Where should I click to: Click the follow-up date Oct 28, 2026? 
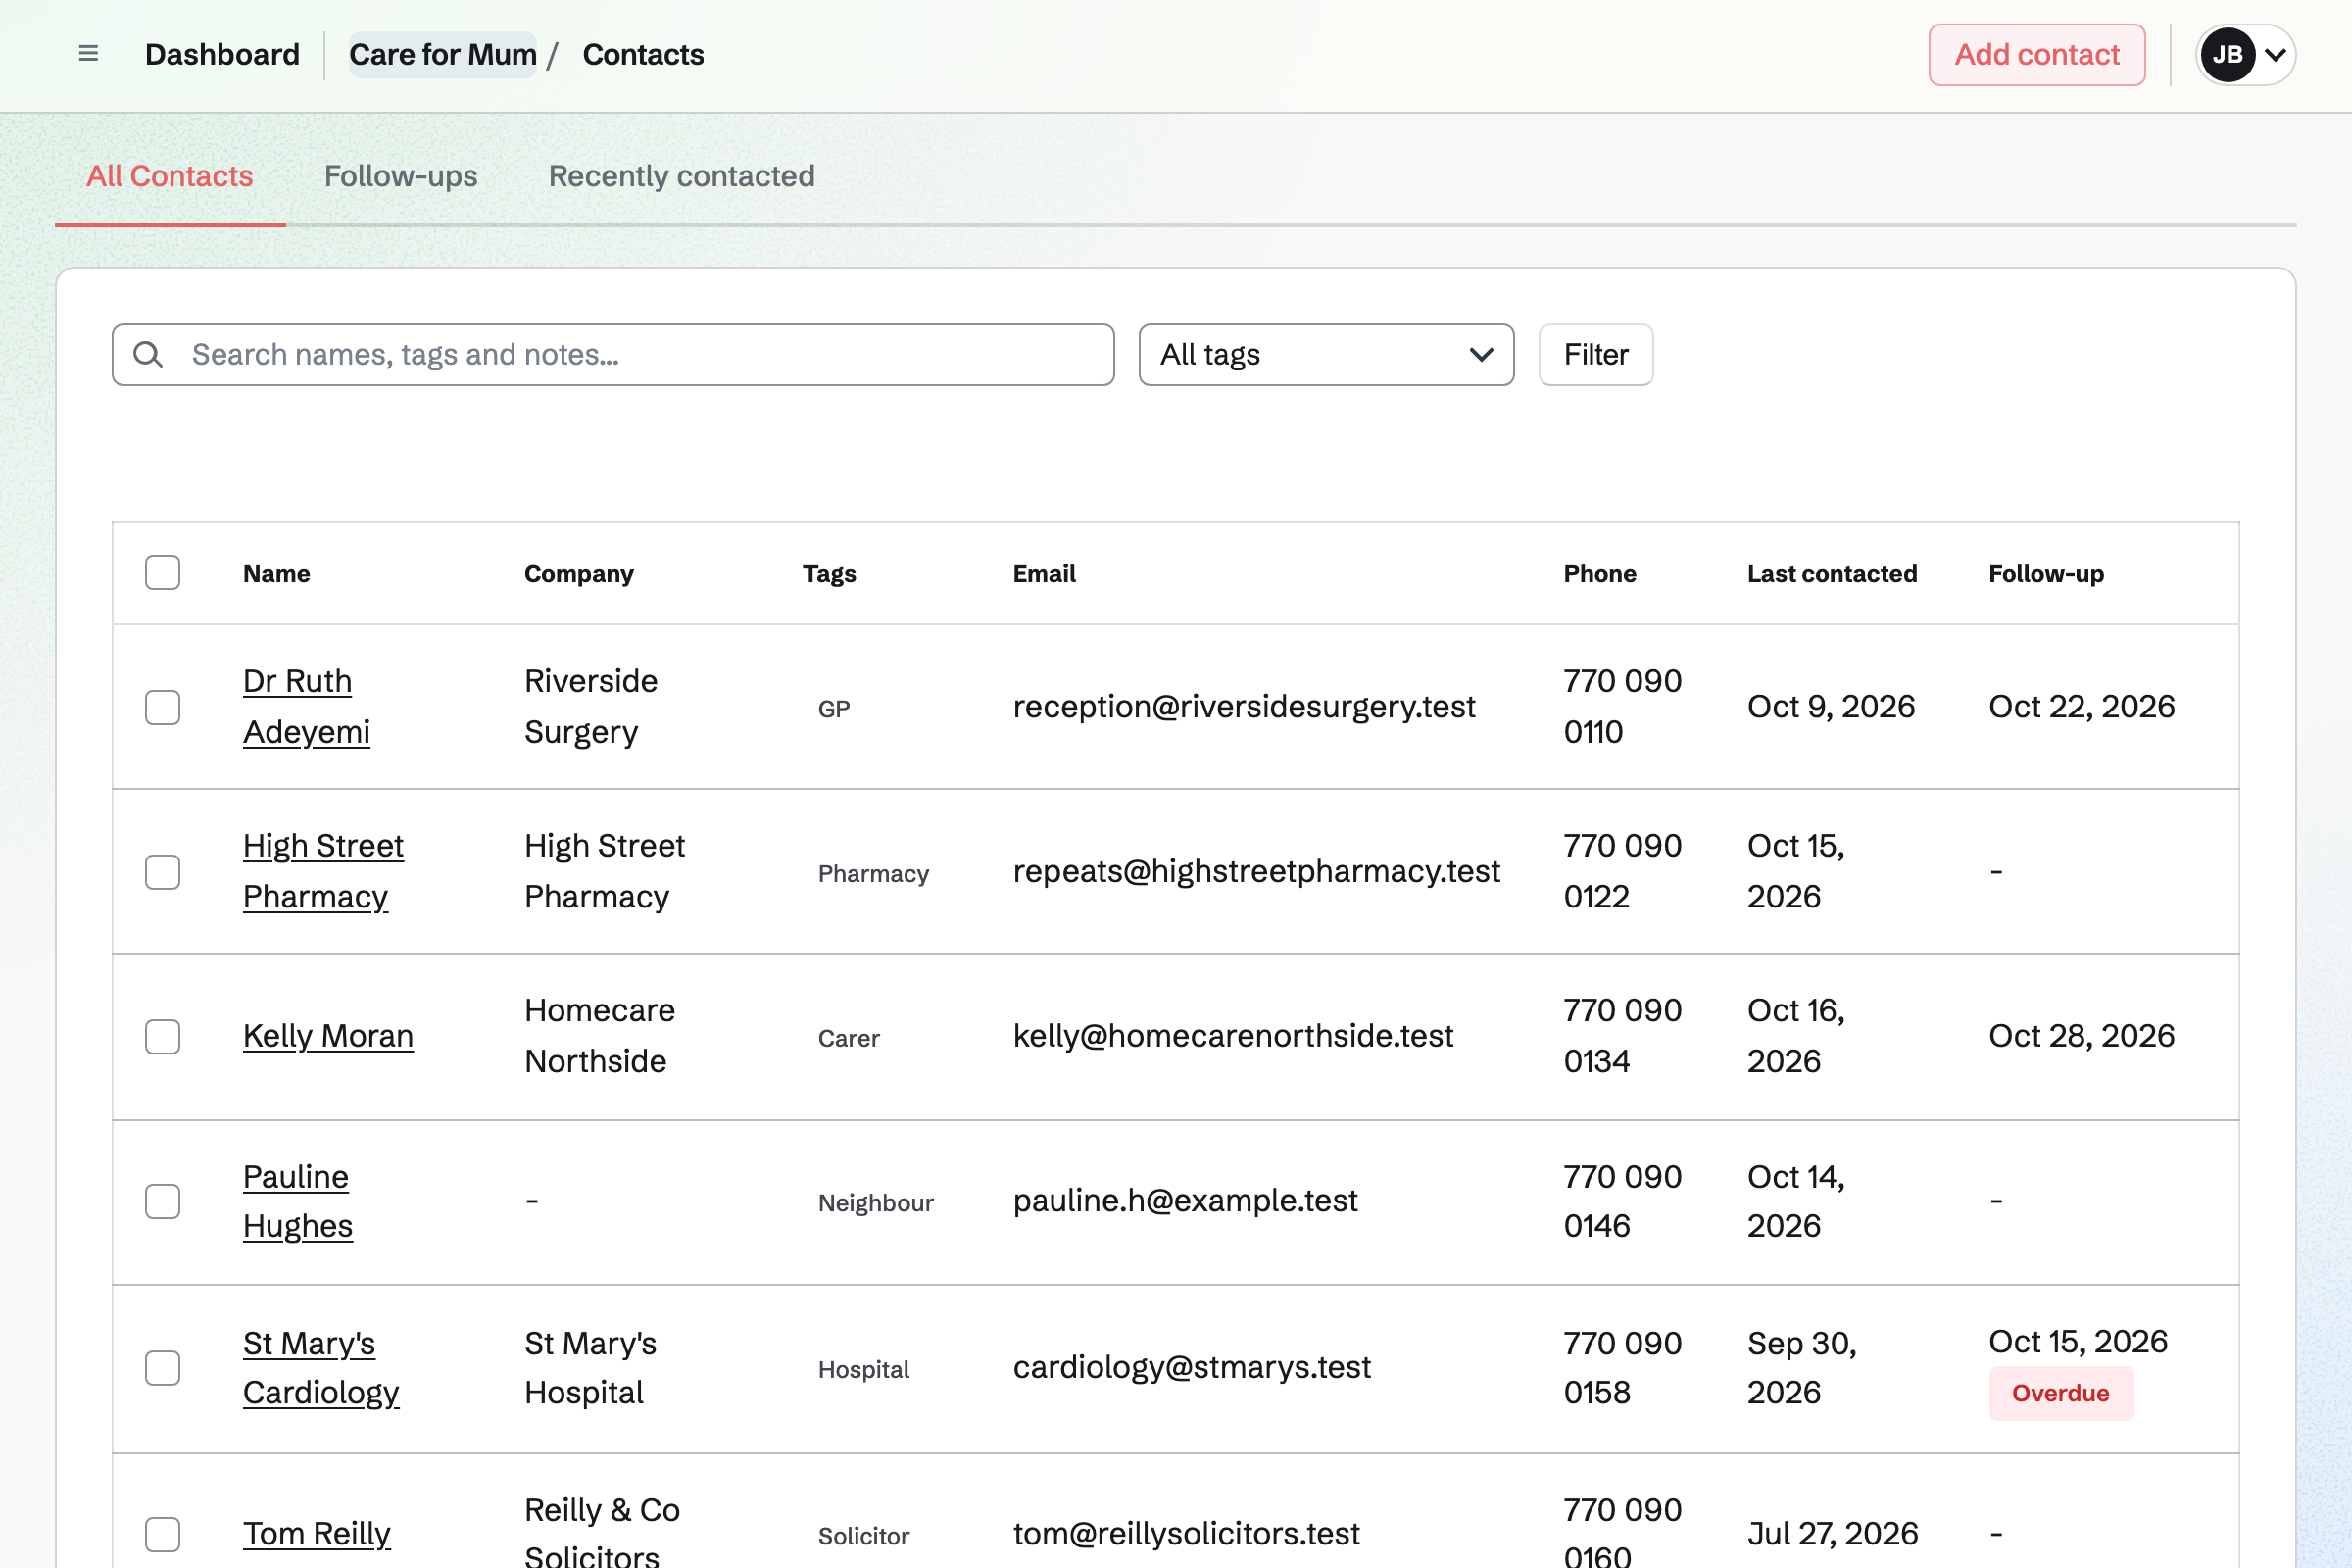coord(2081,1036)
